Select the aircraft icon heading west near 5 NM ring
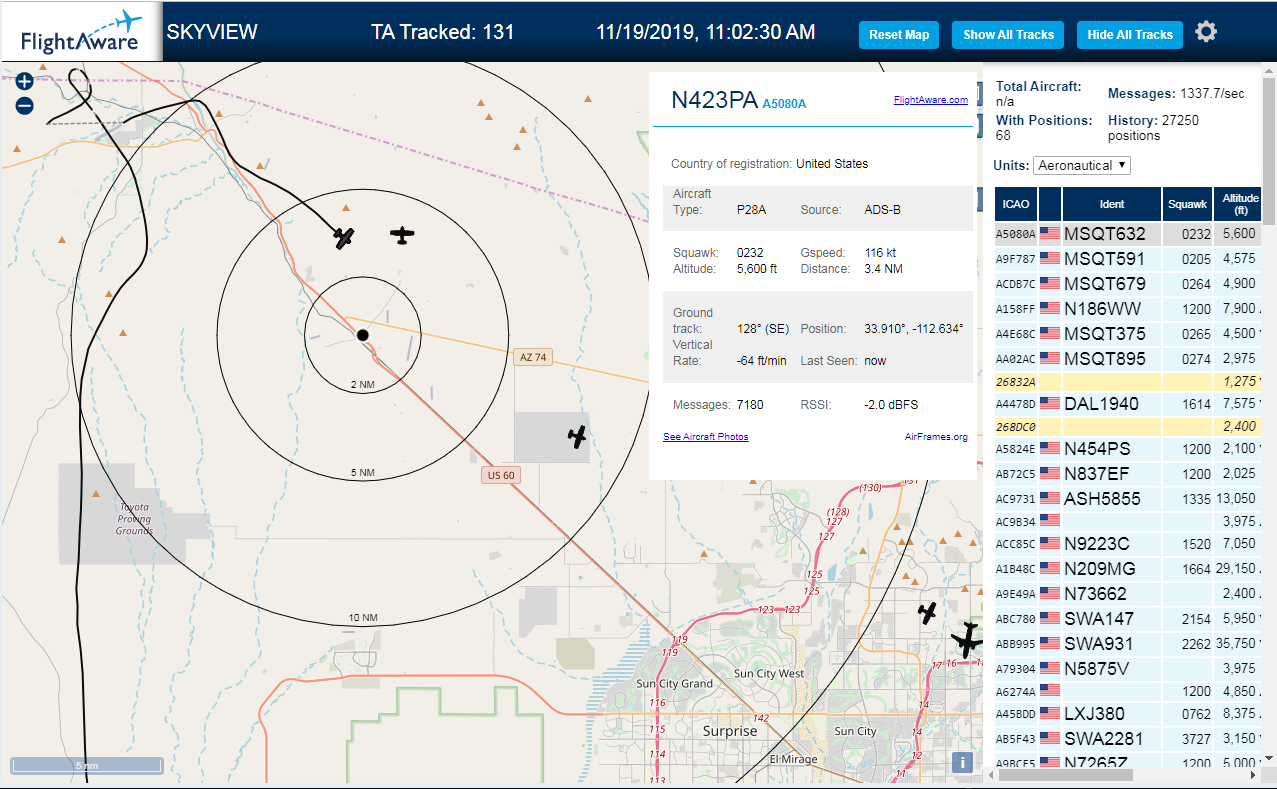 pyautogui.click(x=402, y=235)
